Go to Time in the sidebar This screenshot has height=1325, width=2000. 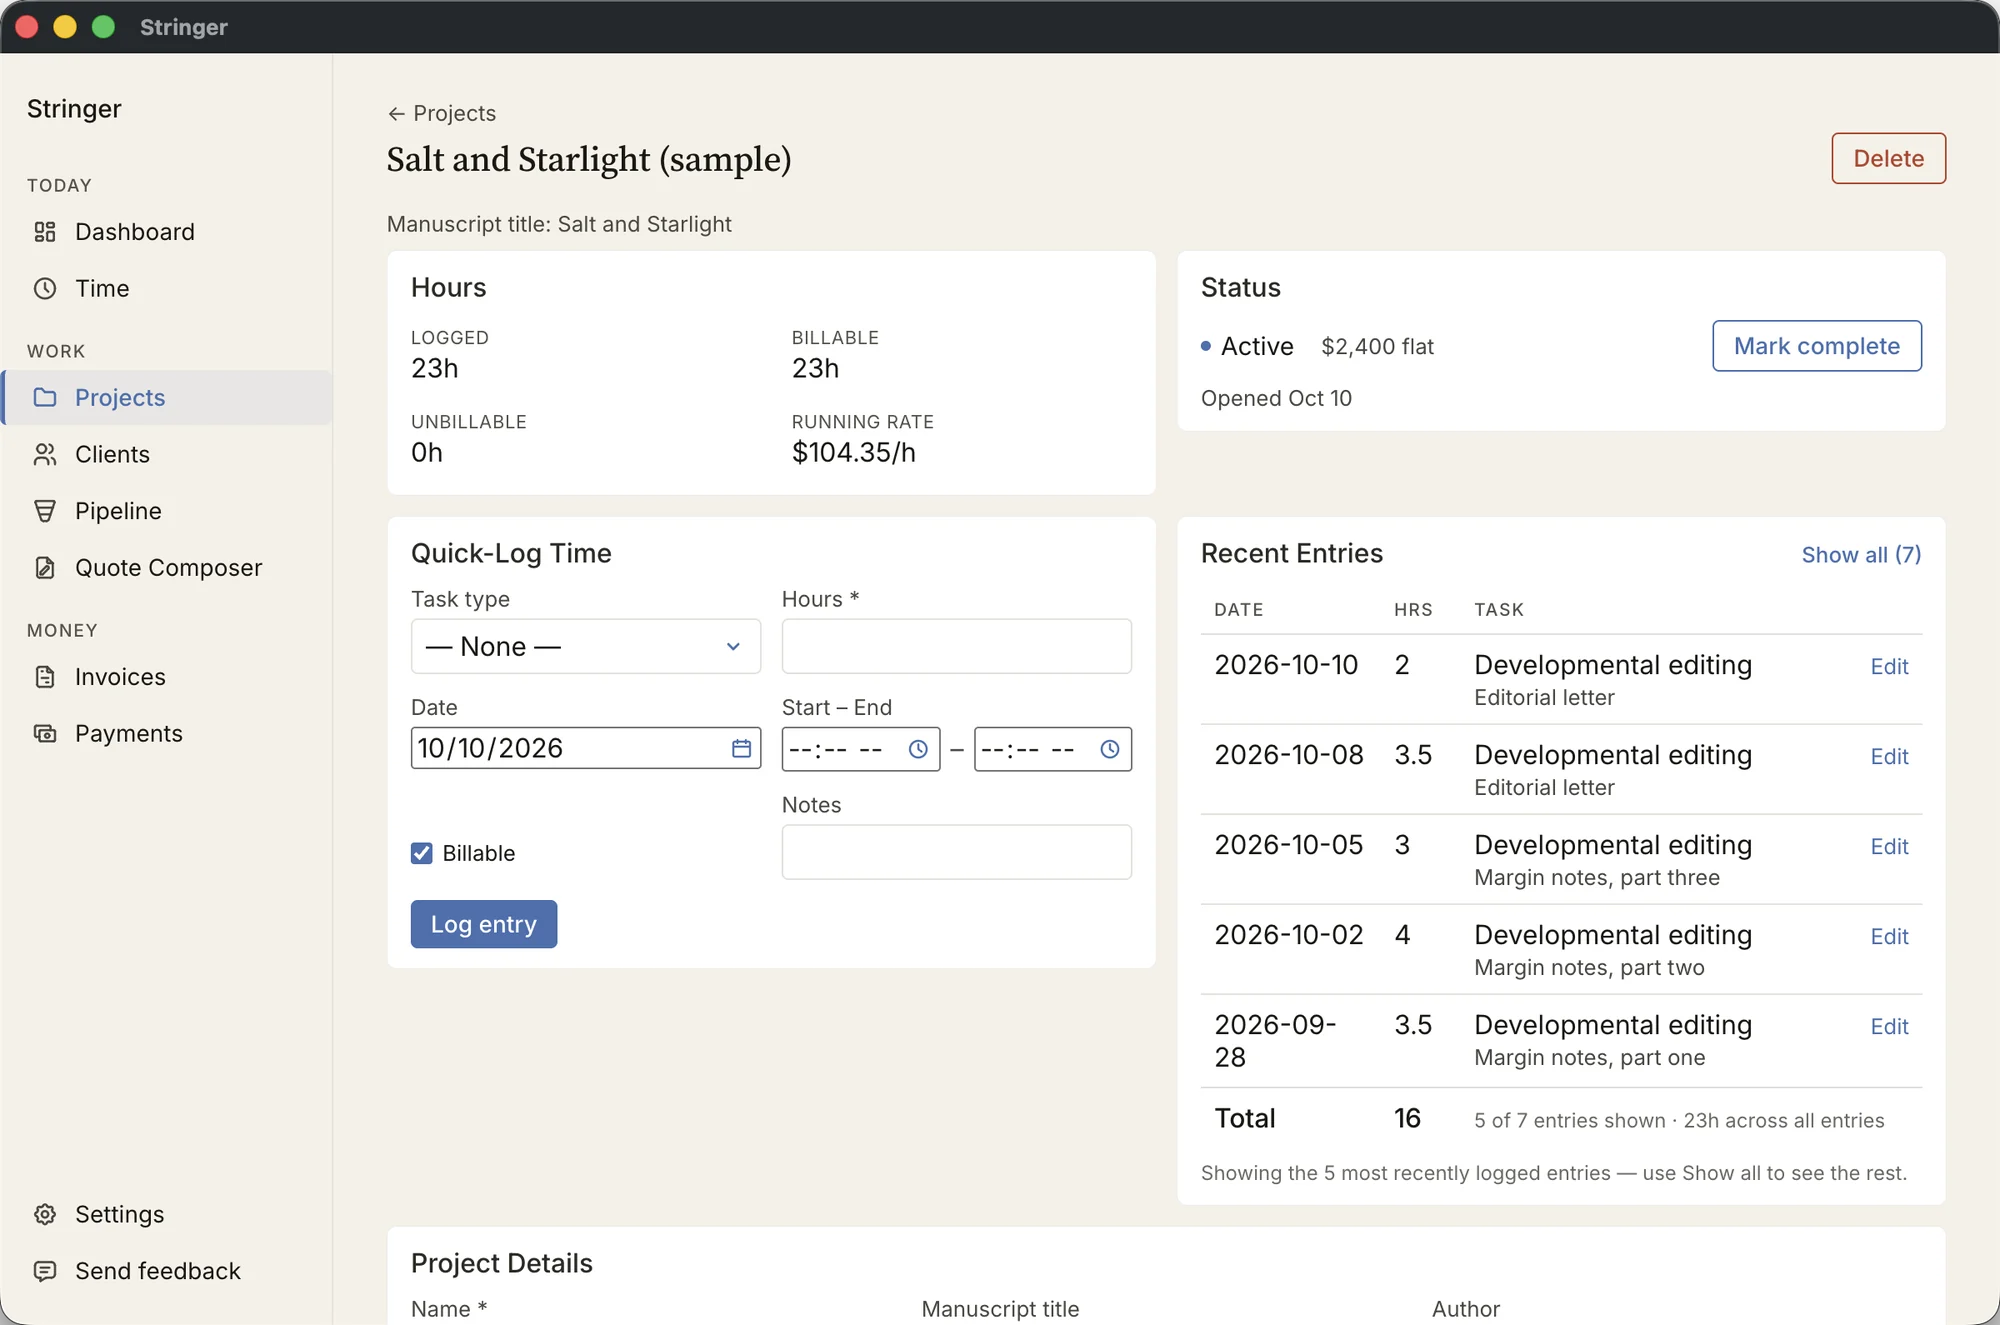168,289
